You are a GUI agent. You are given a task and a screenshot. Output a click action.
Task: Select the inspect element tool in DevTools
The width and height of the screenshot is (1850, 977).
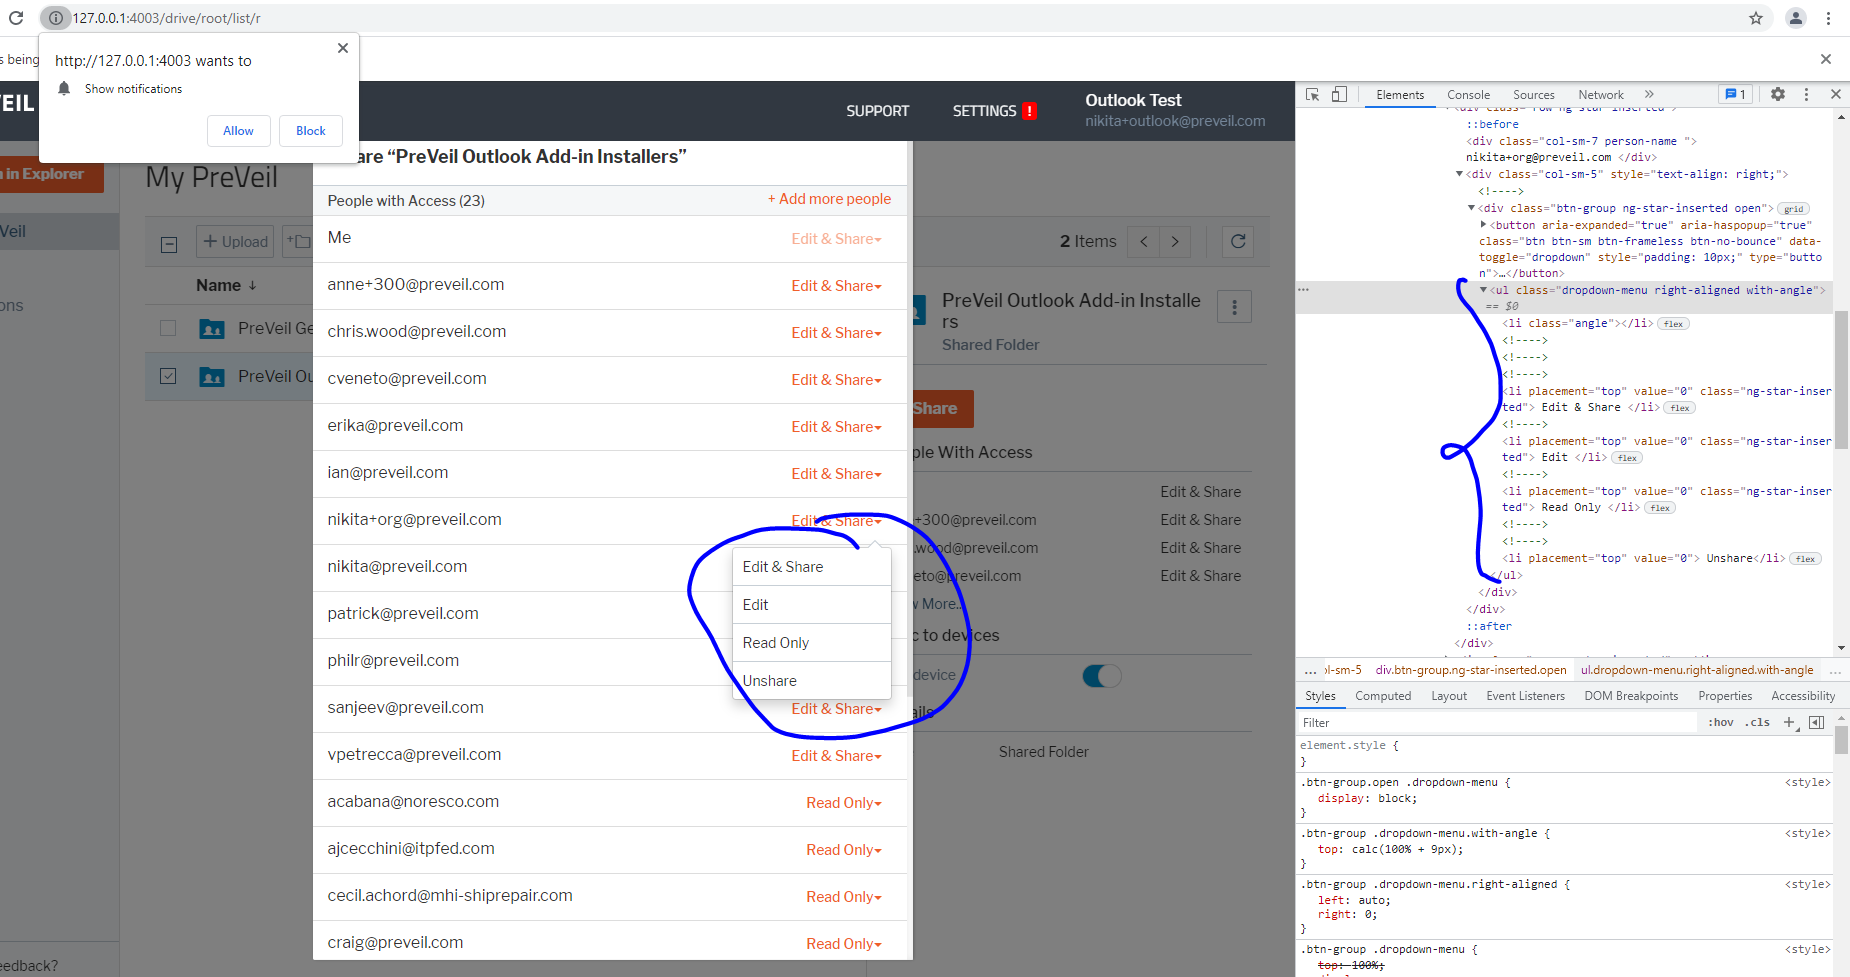[1312, 94]
